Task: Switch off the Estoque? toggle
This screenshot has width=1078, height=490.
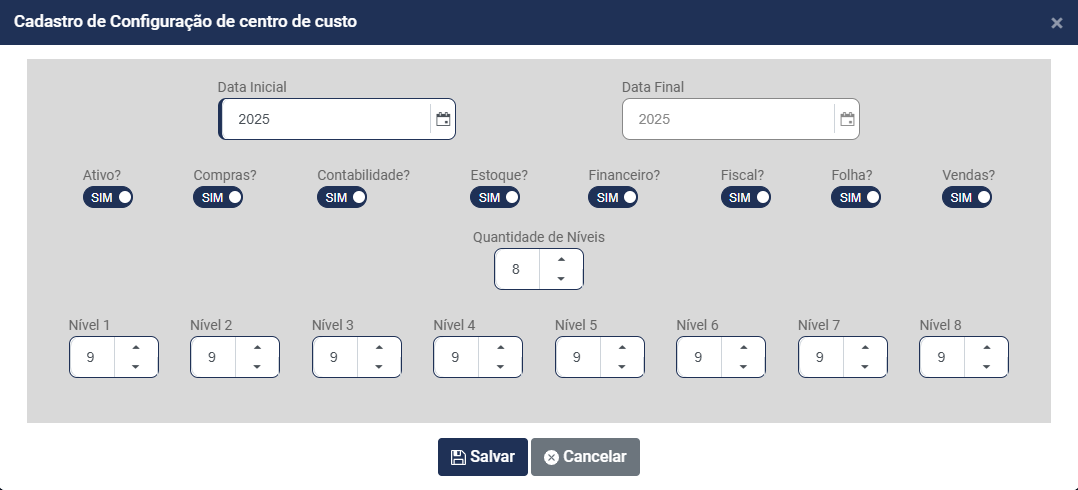Action: point(495,197)
